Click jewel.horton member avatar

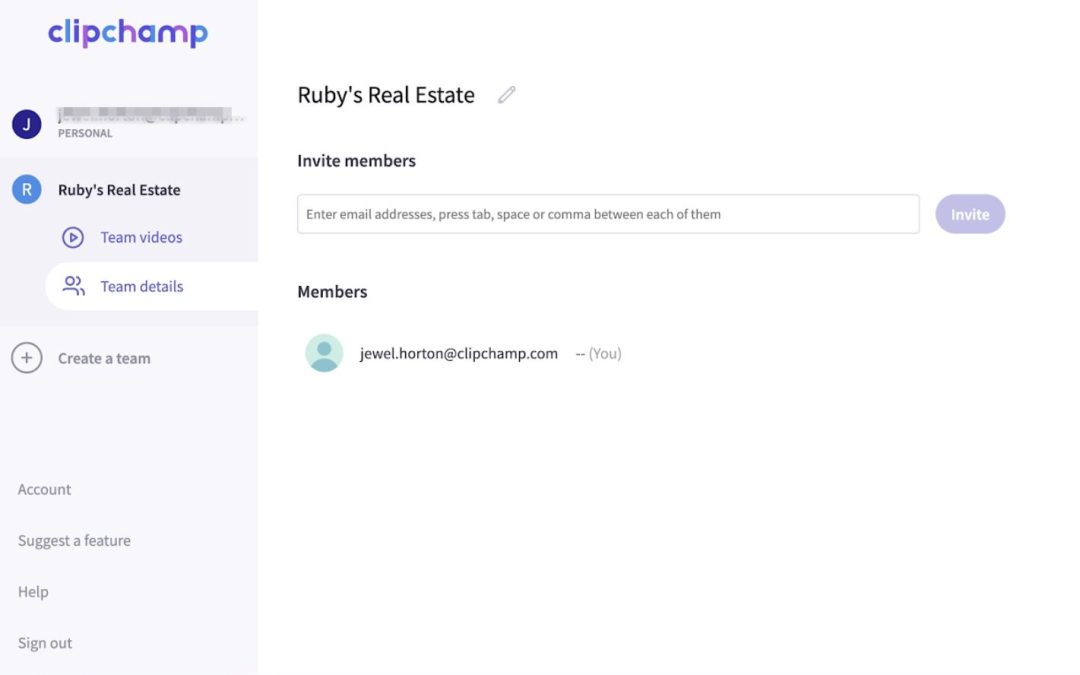[324, 353]
